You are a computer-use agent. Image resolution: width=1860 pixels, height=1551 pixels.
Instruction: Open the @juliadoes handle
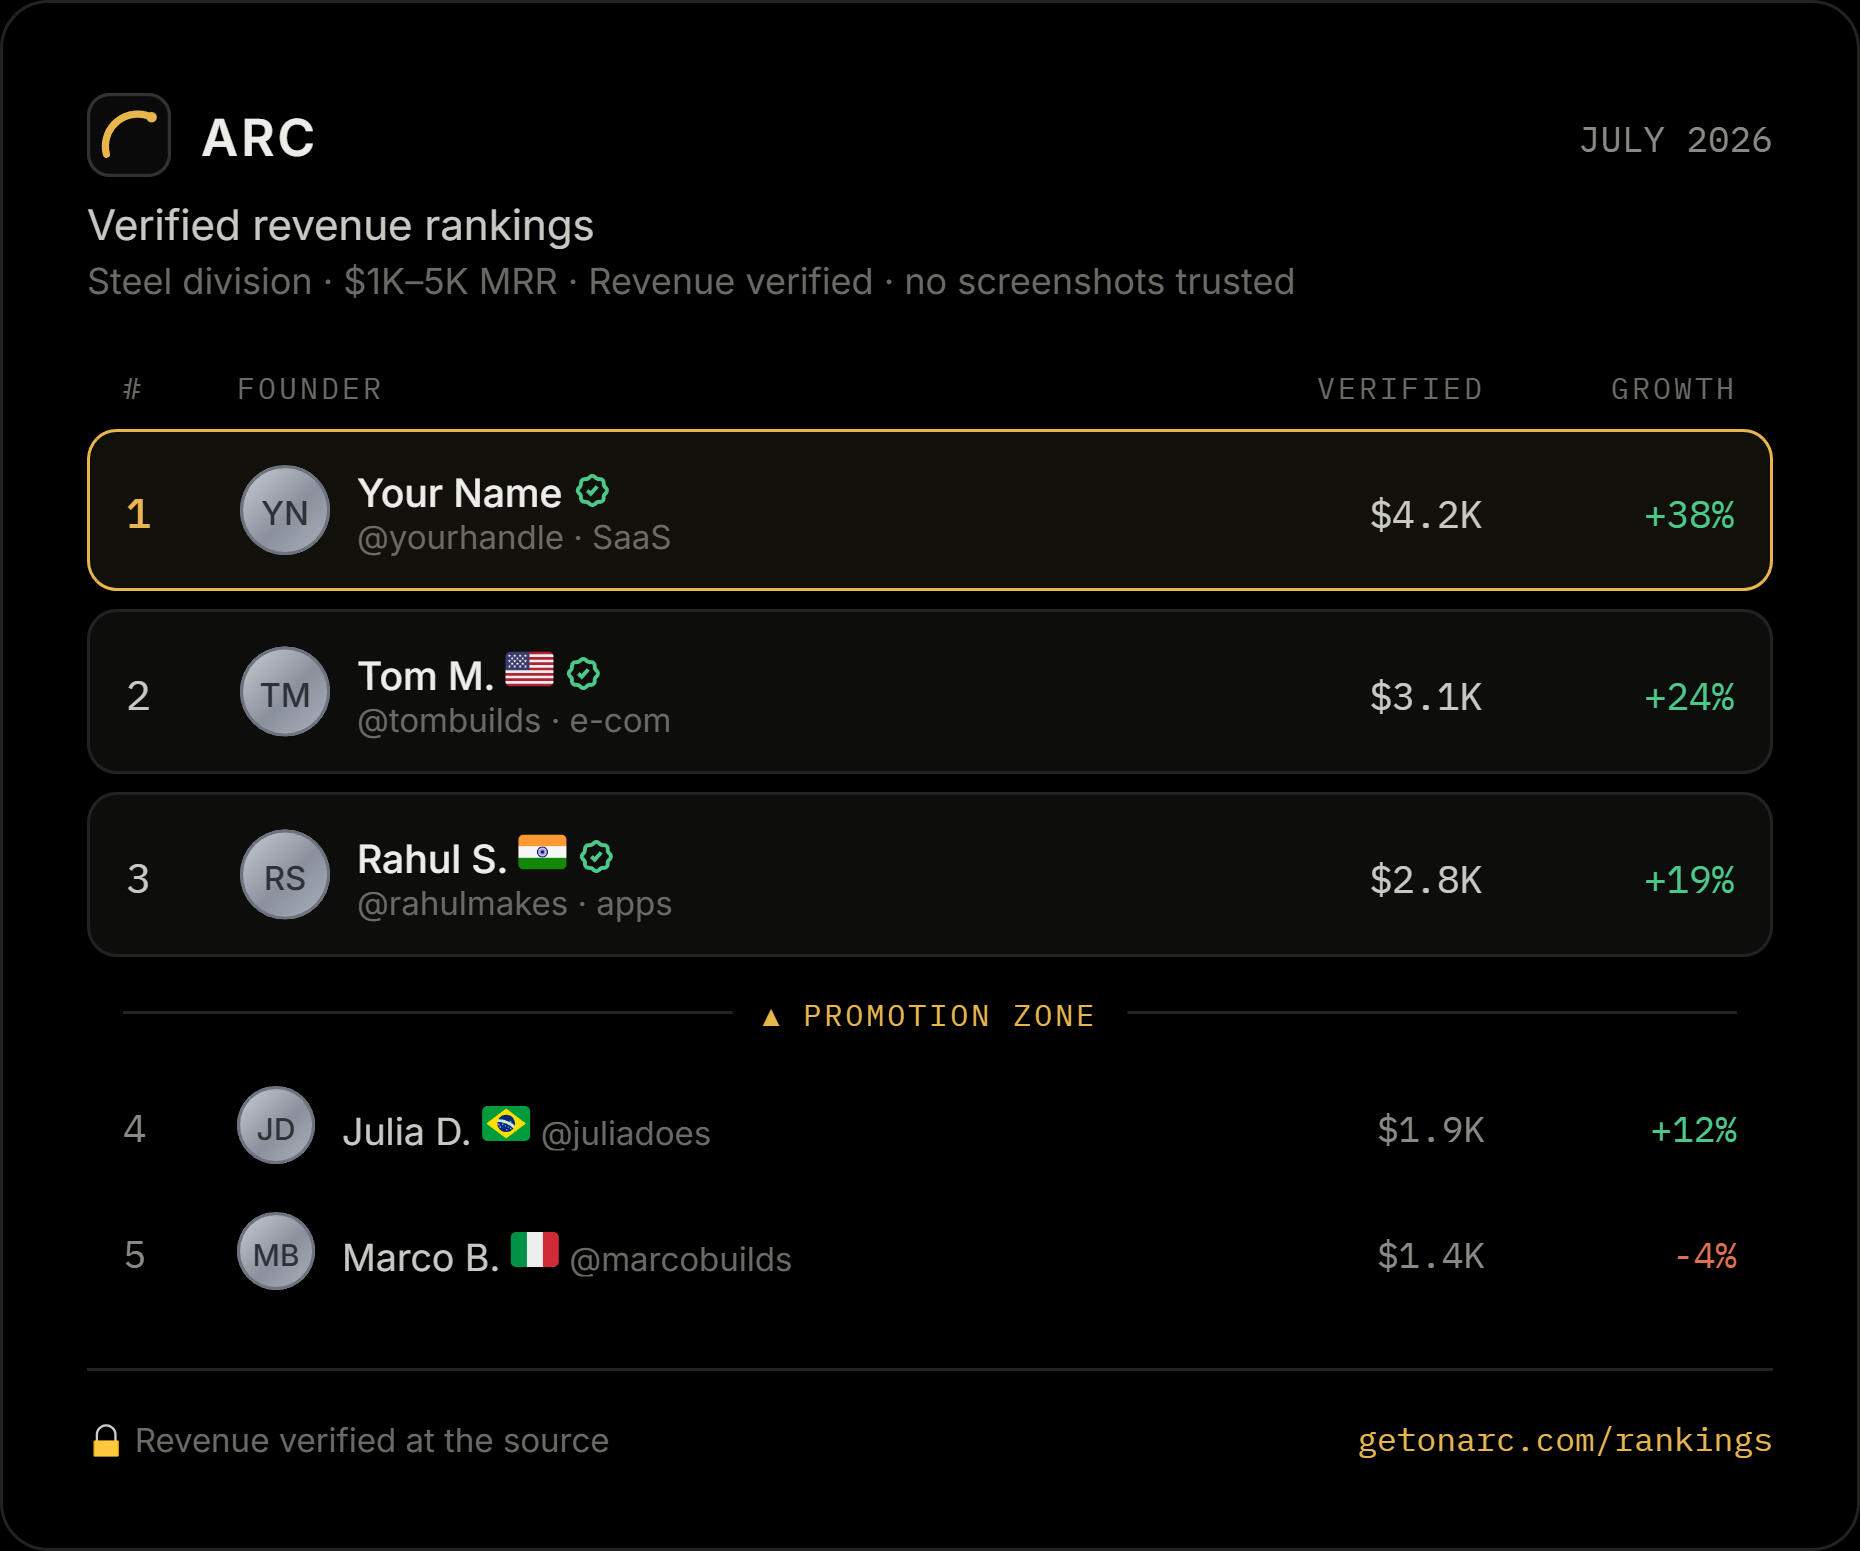click(626, 1134)
